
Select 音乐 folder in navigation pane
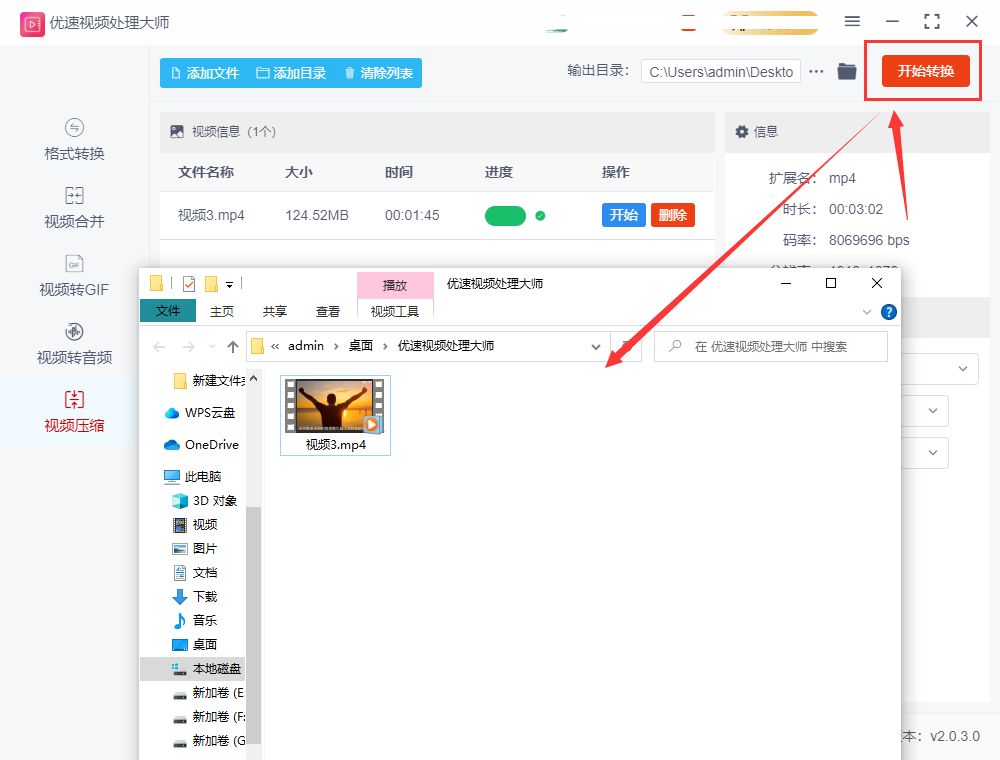(x=195, y=620)
